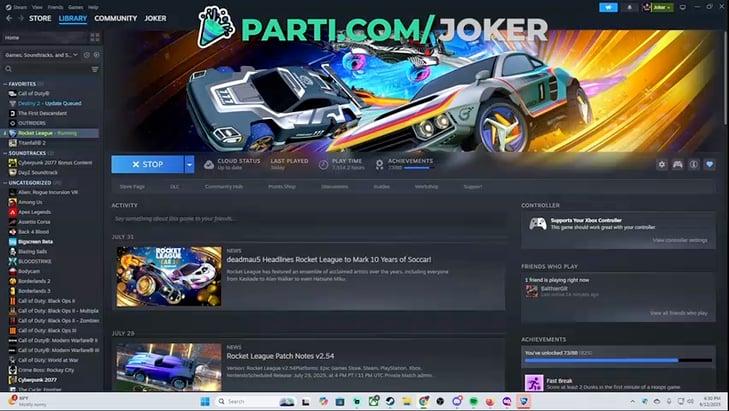Screen dimensions: 729x411
Task: Open controller configuration icon
Action: coord(677,165)
